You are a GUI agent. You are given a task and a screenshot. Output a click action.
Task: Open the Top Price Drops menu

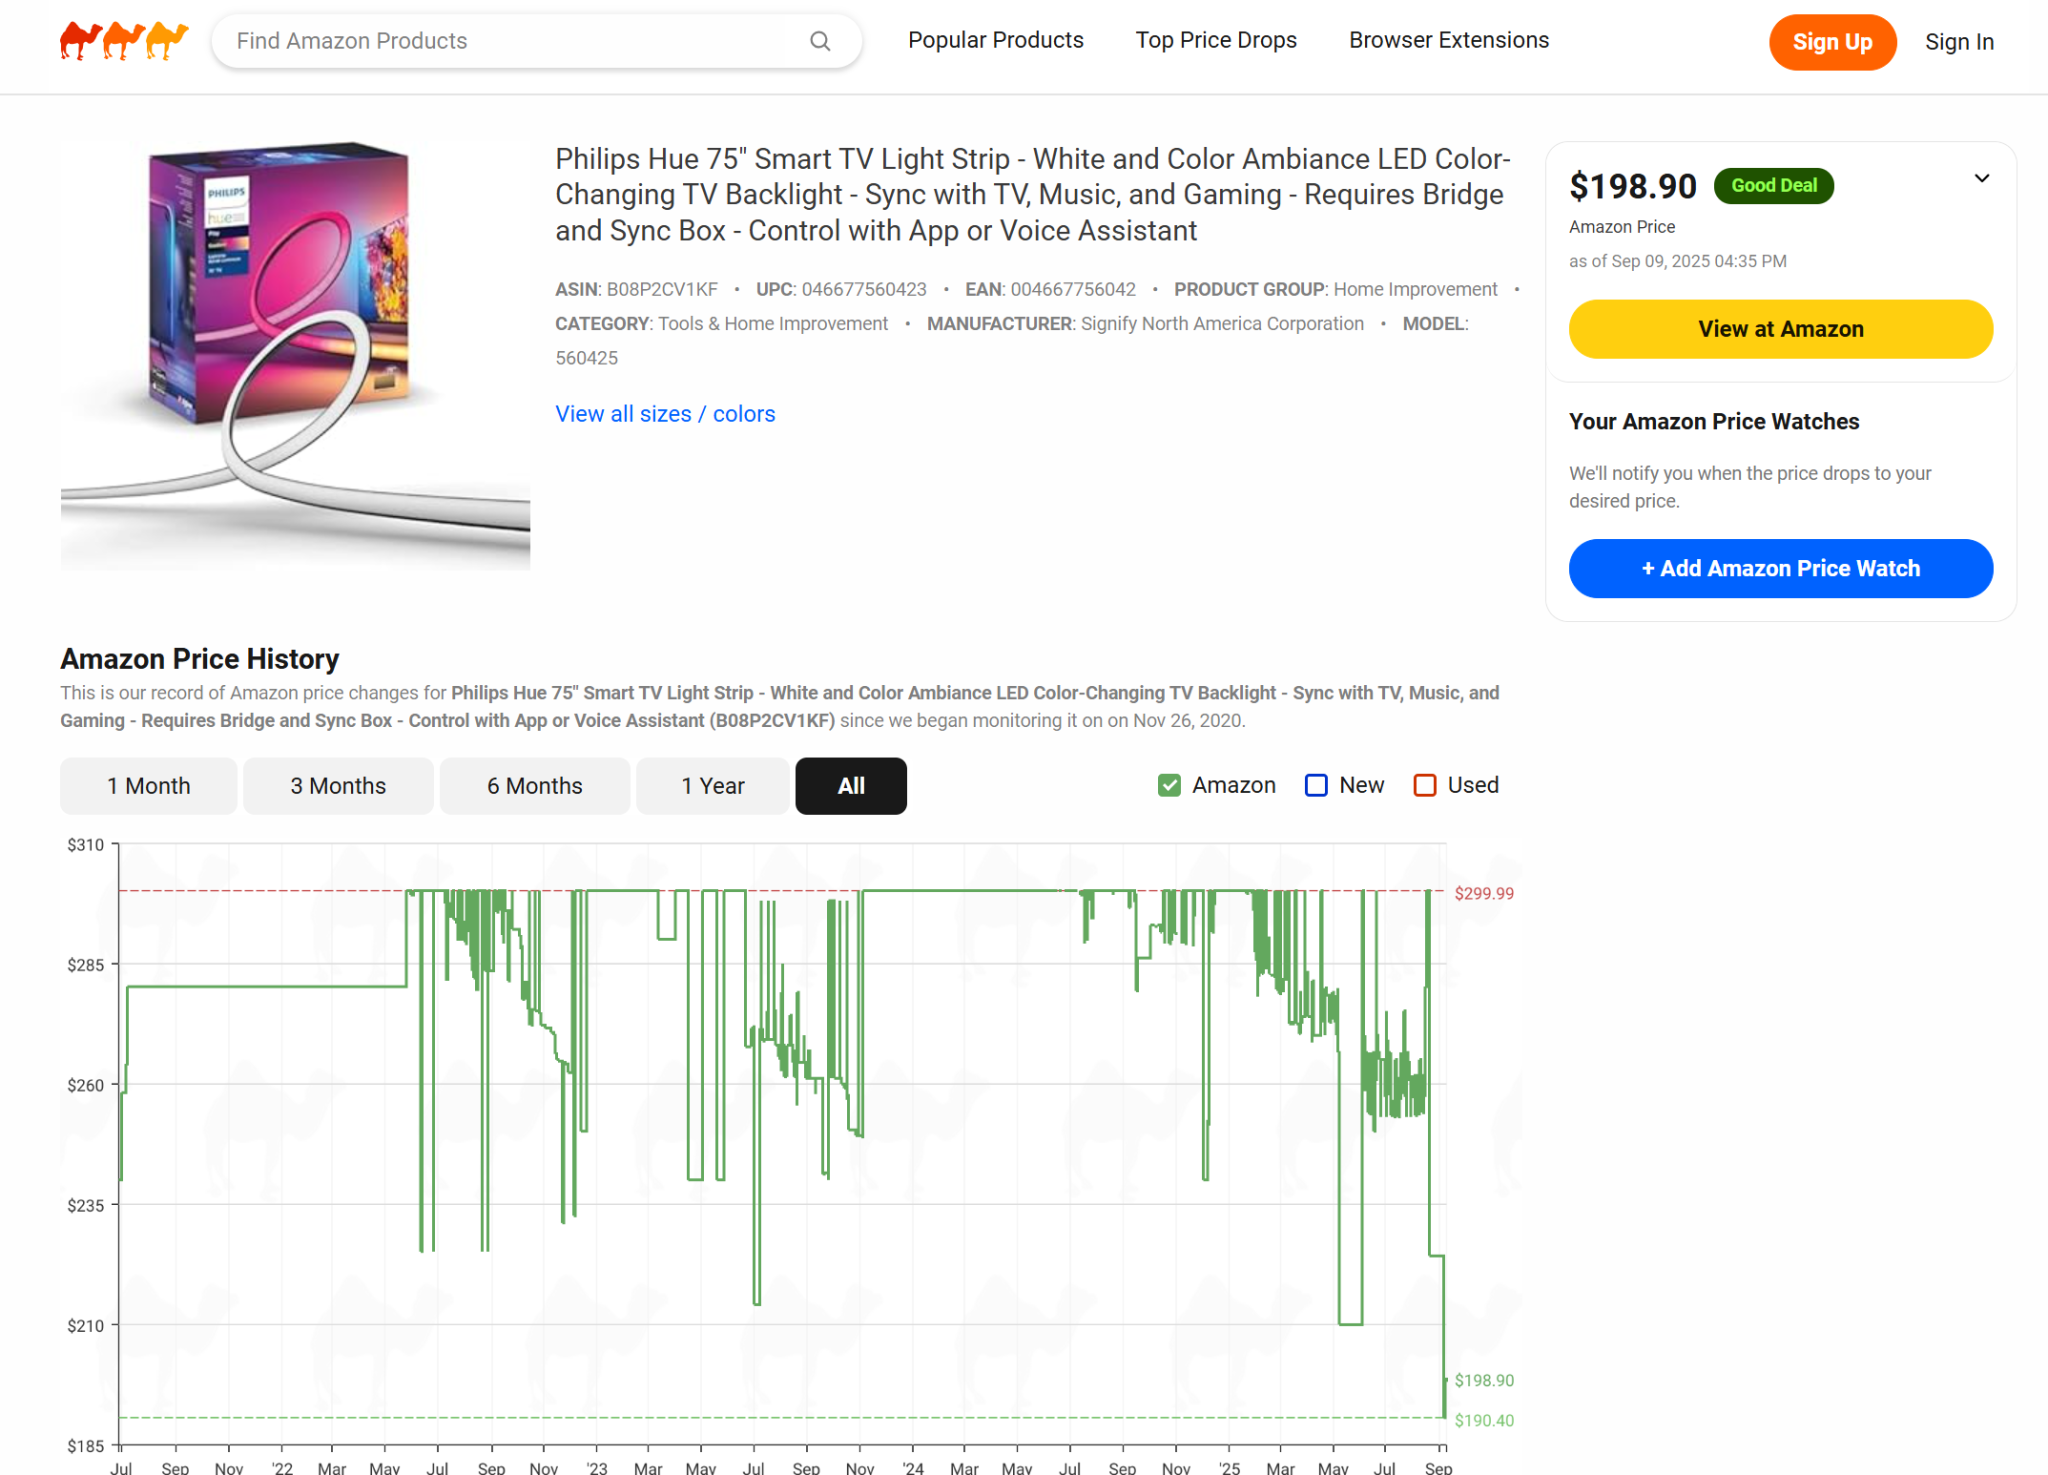1216,40
